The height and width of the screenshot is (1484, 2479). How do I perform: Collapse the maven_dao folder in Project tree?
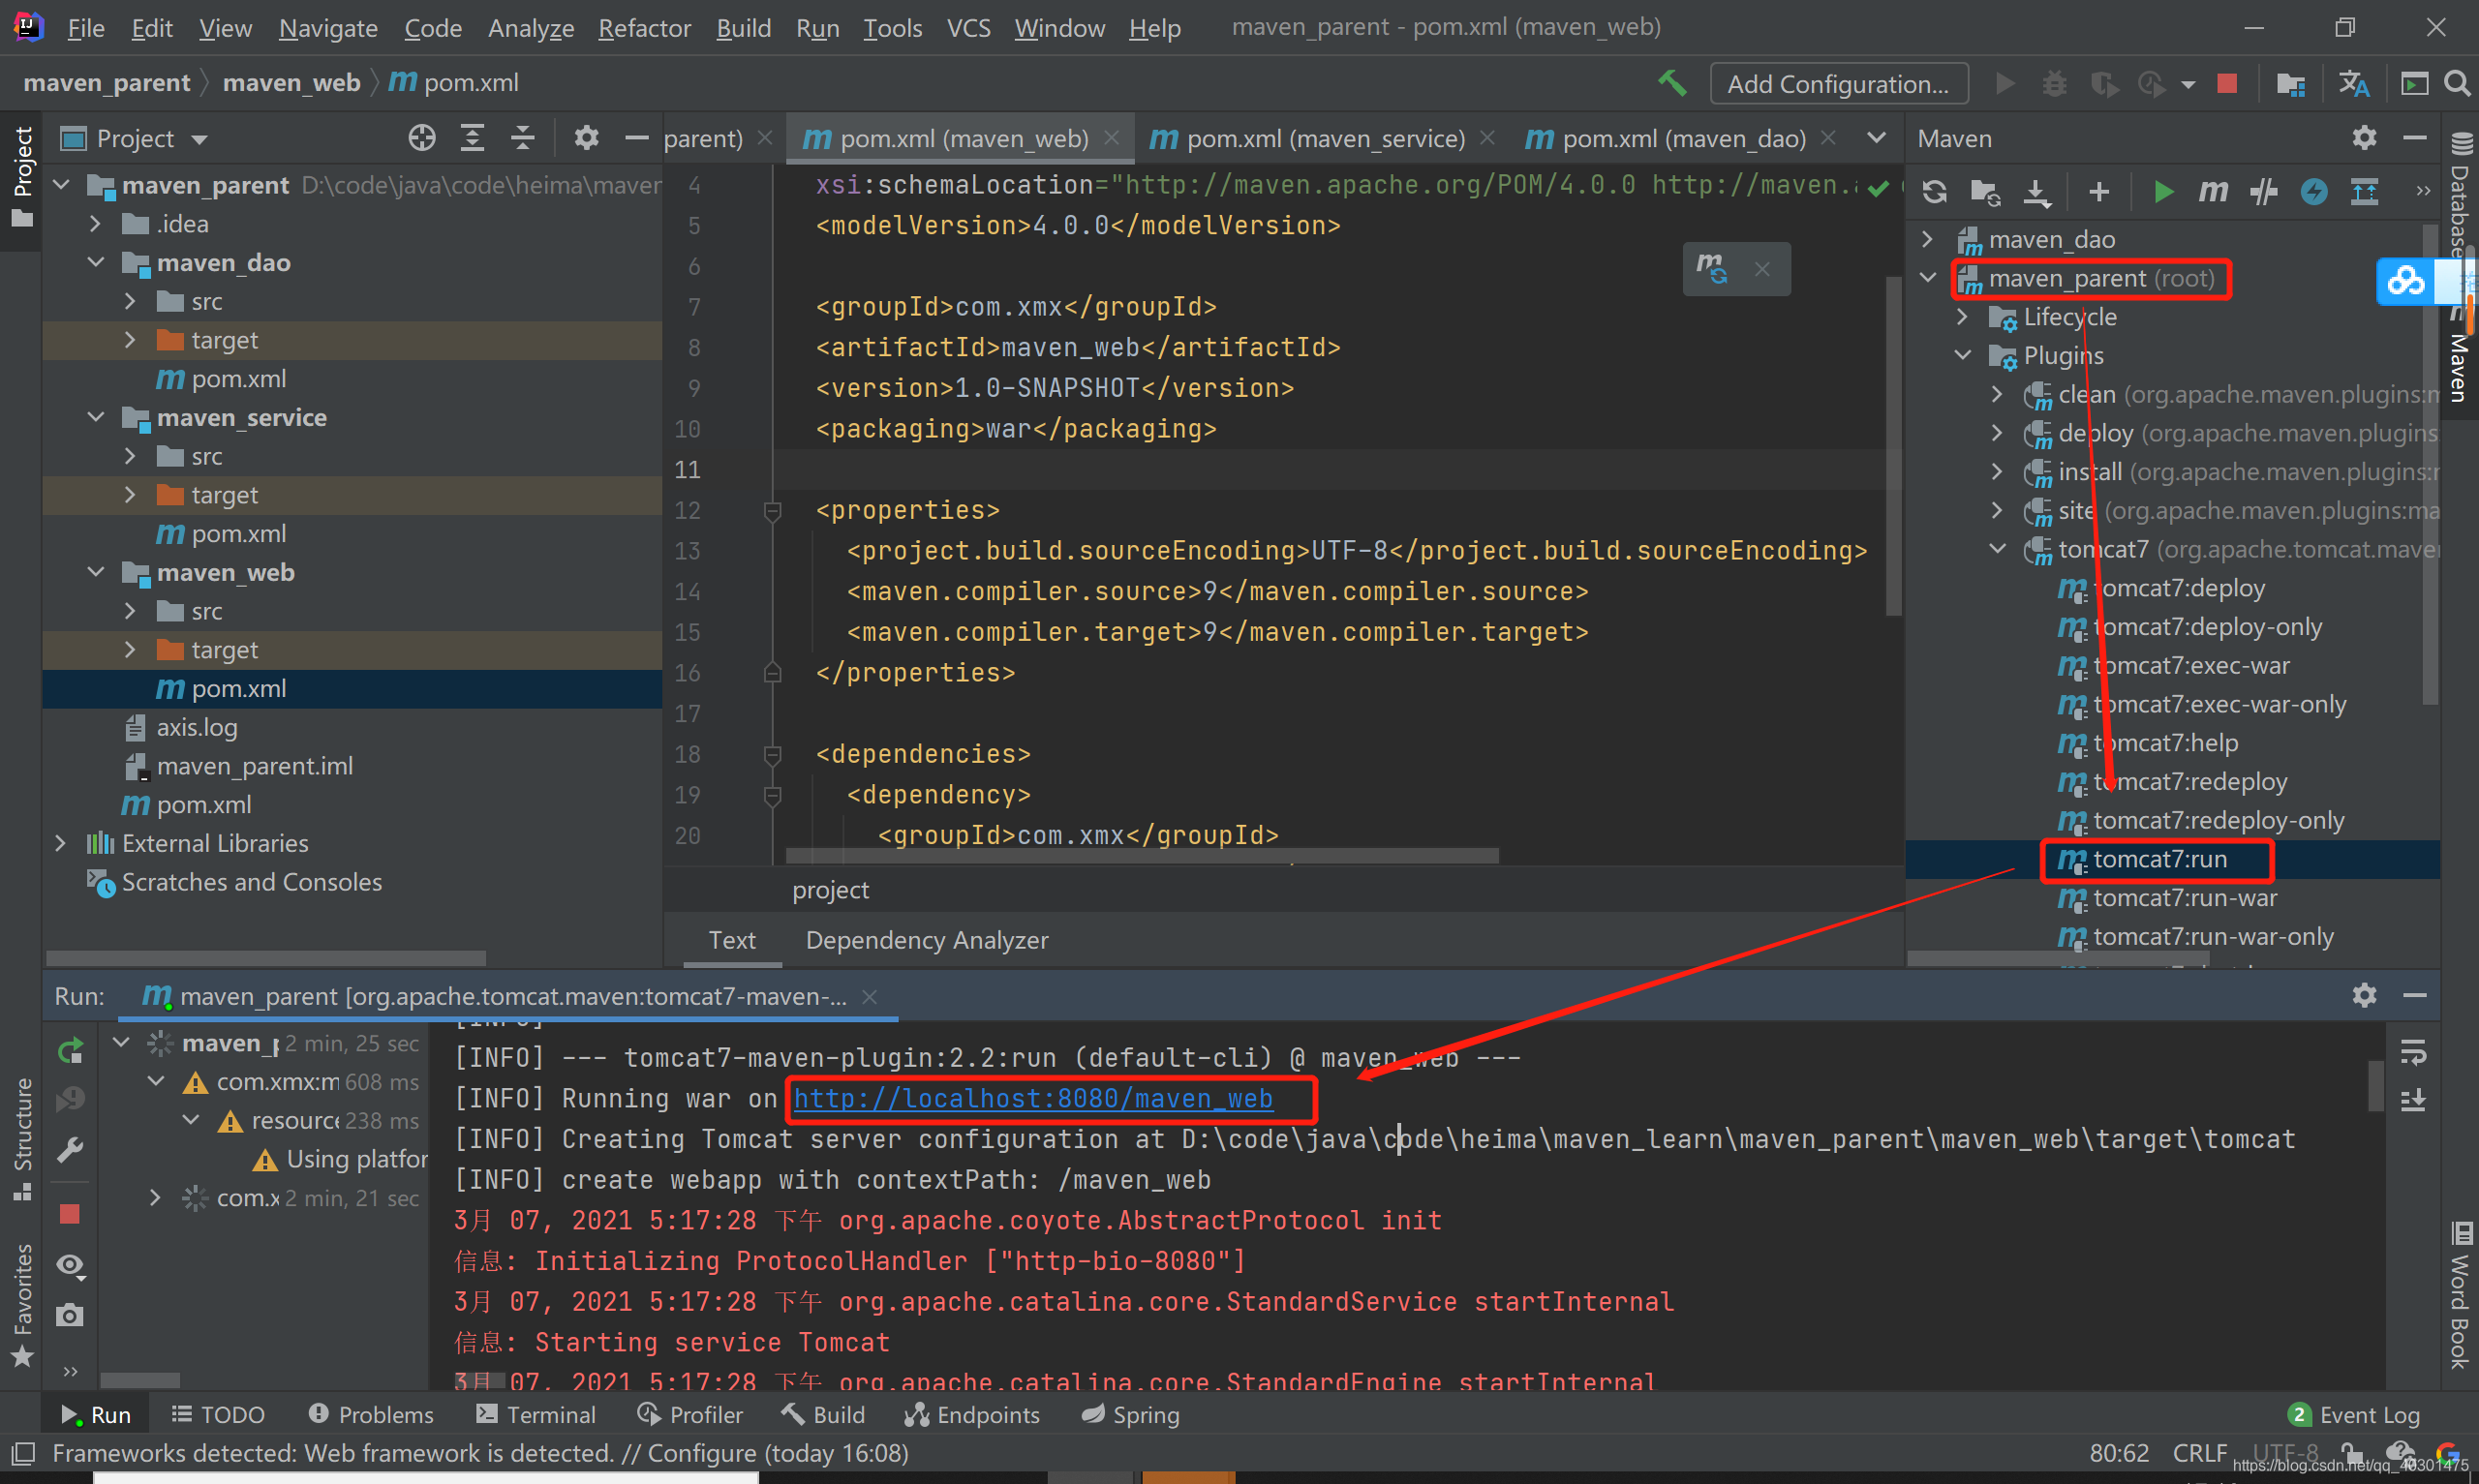pyautogui.click(x=96, y=262)
